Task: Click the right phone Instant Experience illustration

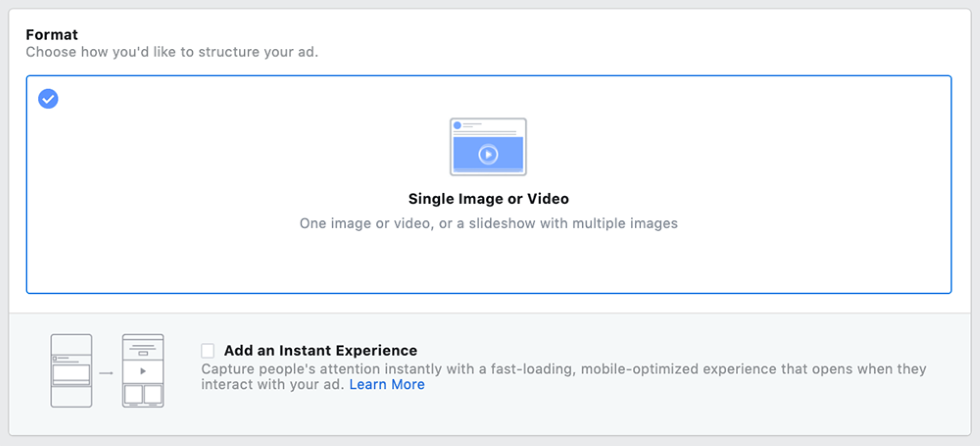Action: pyautogui.click(x=143, y=371)
